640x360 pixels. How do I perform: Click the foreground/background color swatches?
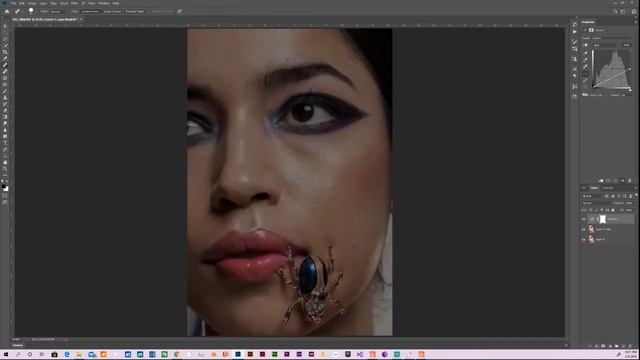point(4,187)
